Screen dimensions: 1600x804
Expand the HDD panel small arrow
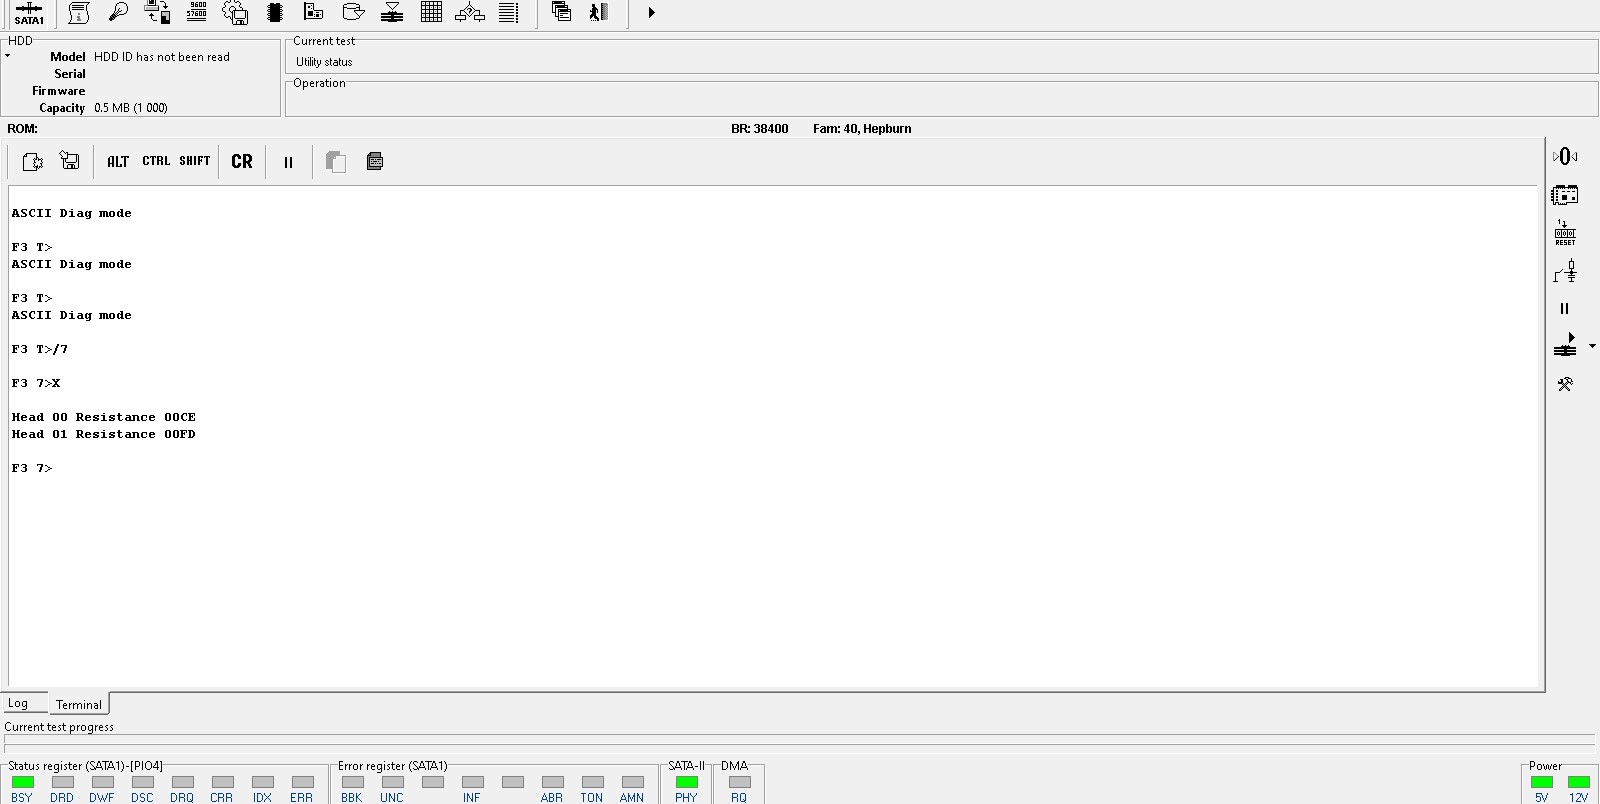tap(8, 56)
